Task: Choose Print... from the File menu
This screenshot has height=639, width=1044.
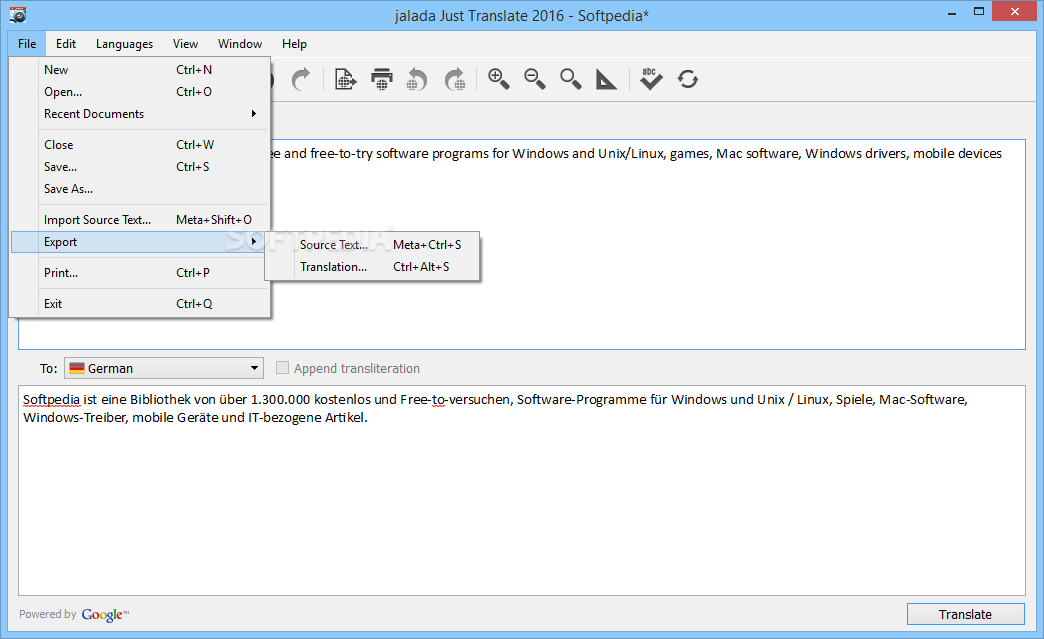Action: tap(140, 272)
